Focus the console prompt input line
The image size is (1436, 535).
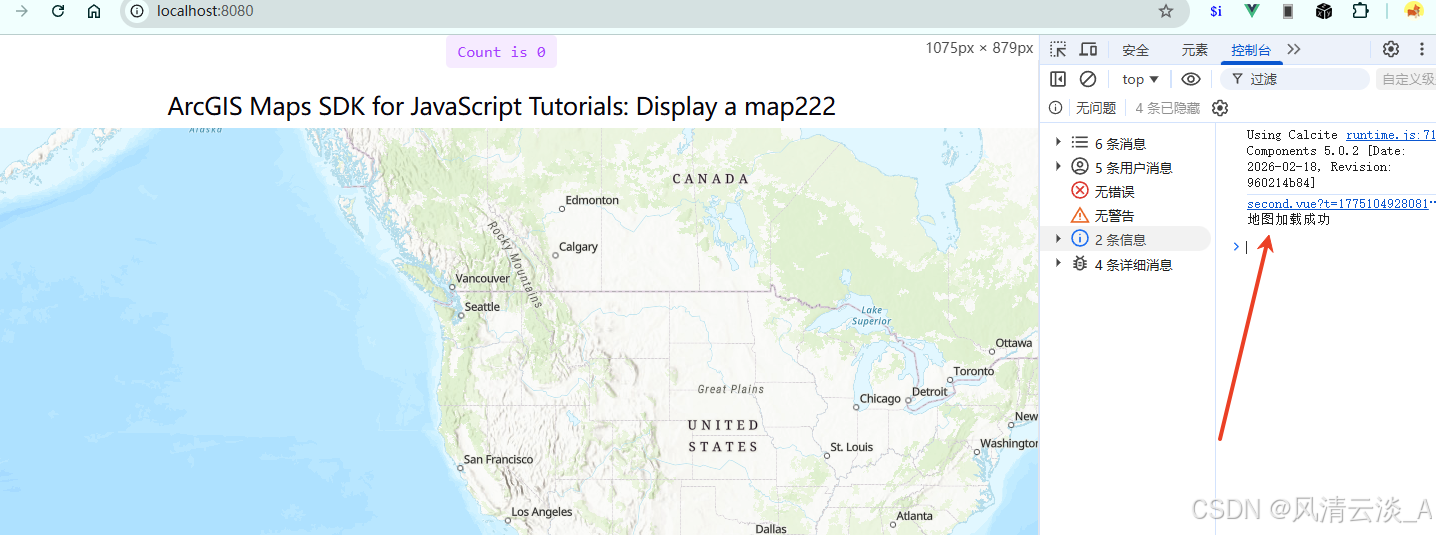(1340, 247)
